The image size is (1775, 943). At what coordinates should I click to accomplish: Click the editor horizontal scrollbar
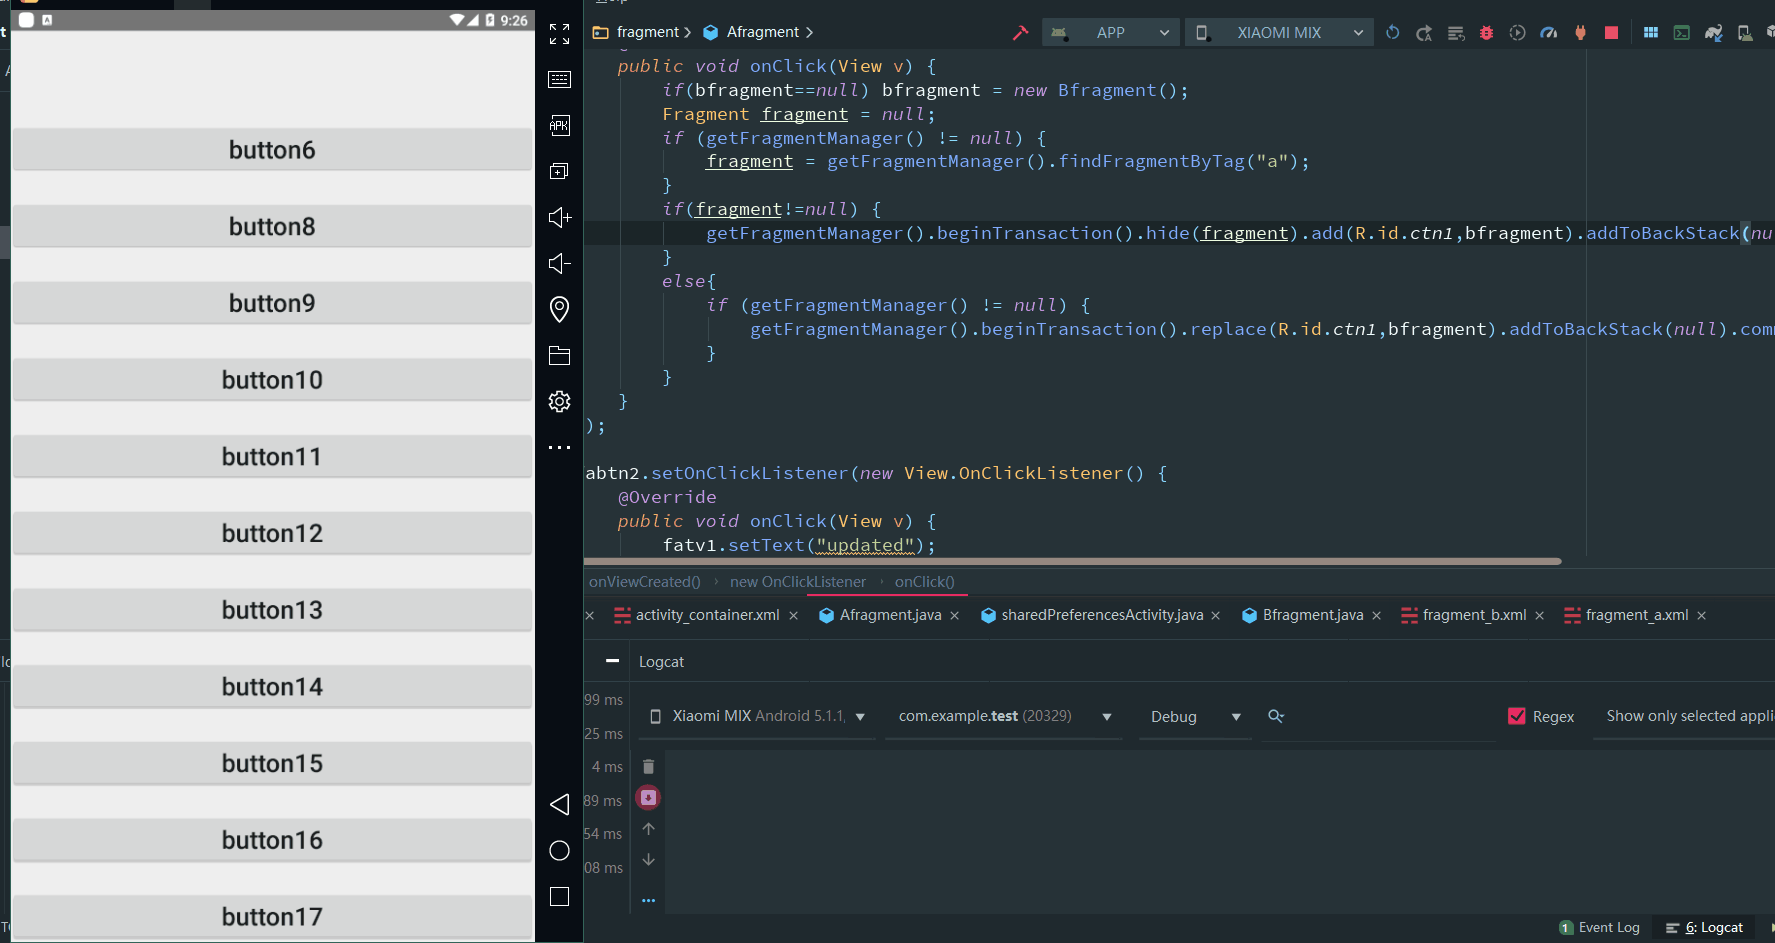pos(1073,561)
